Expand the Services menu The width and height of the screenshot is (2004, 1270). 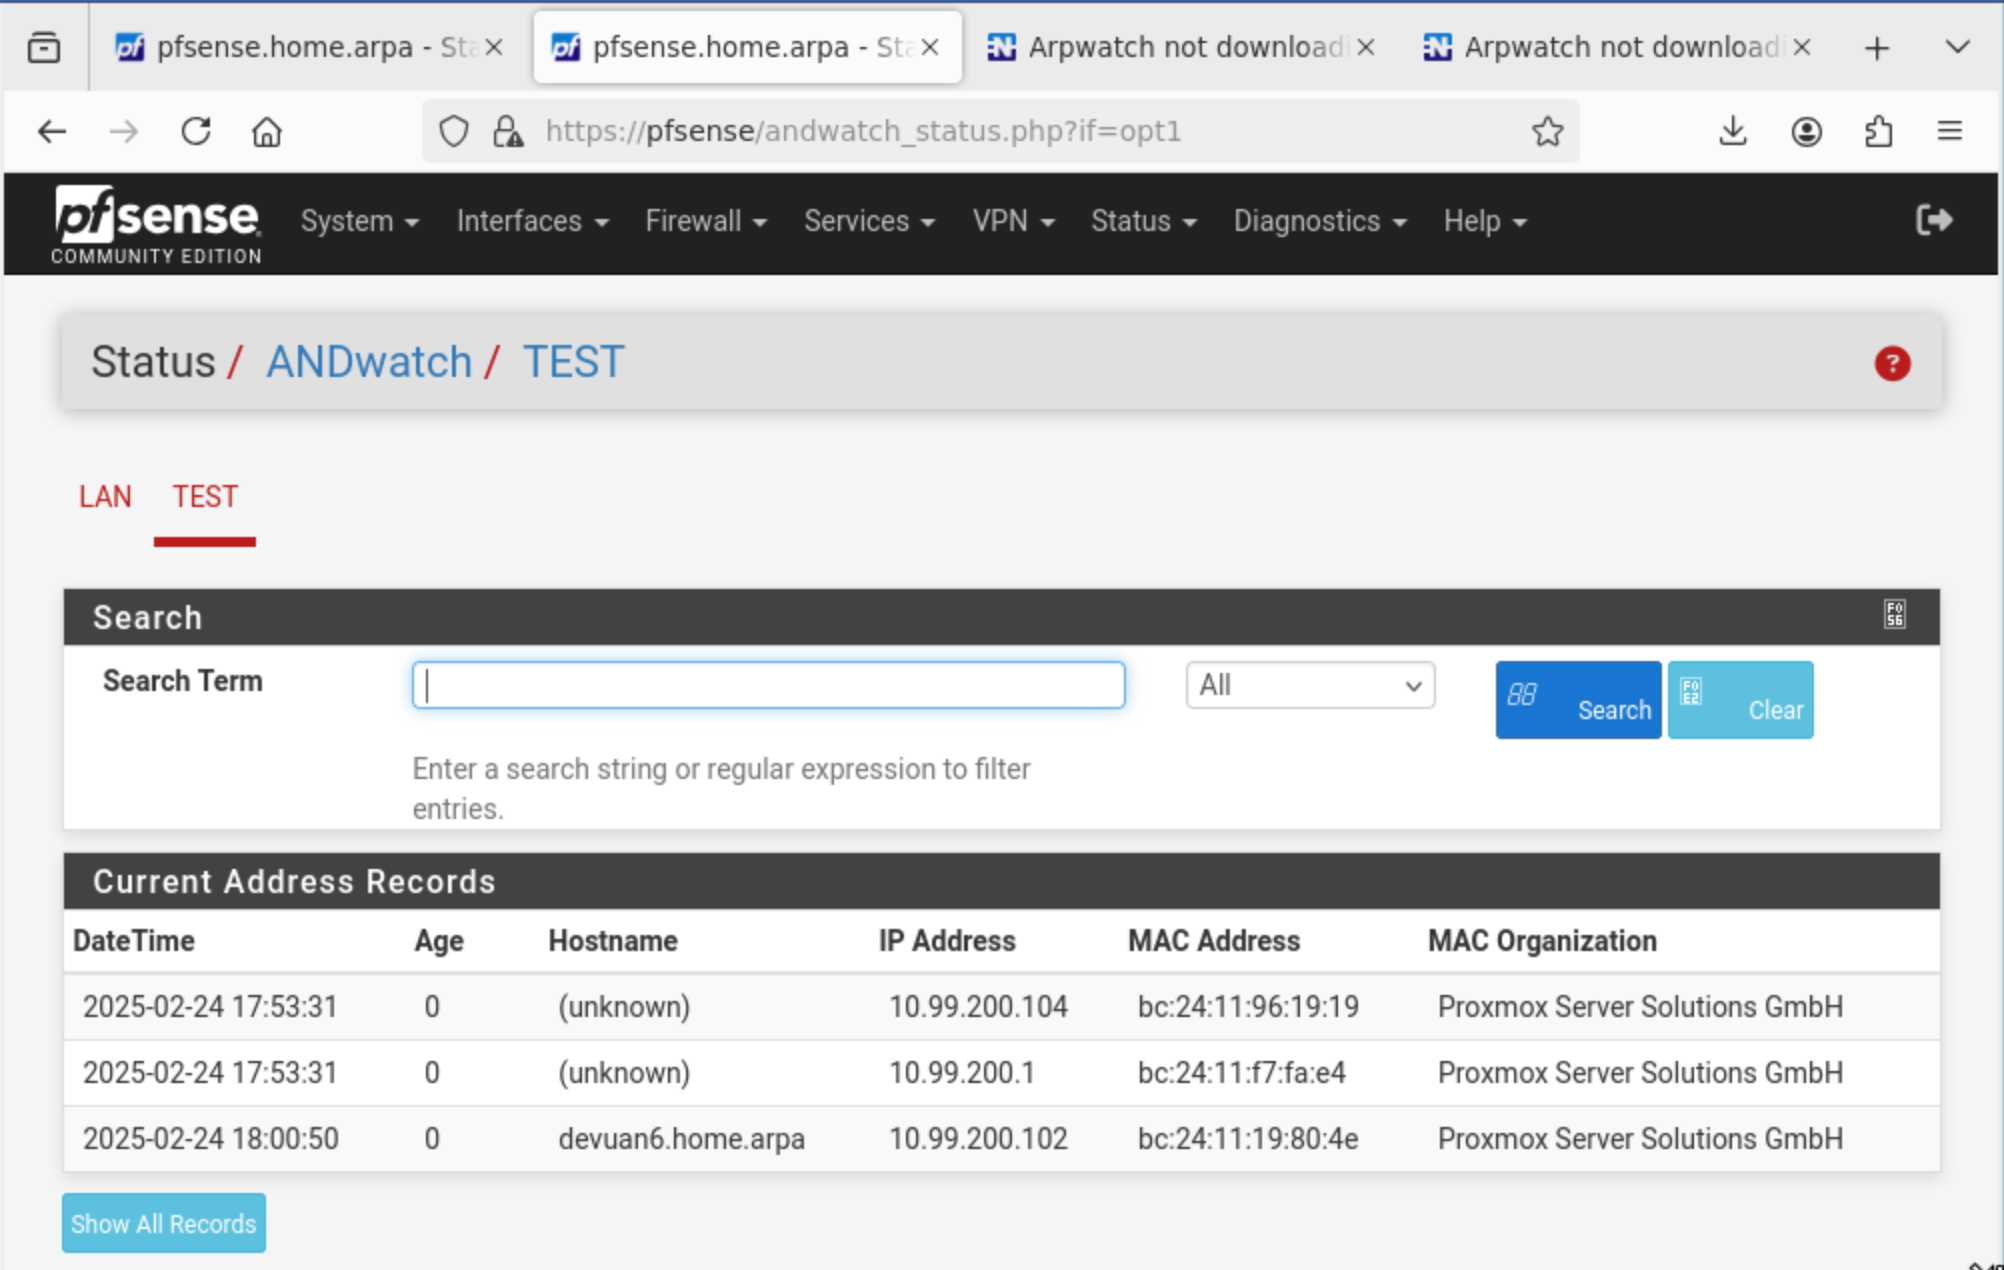tap(870, 221)
